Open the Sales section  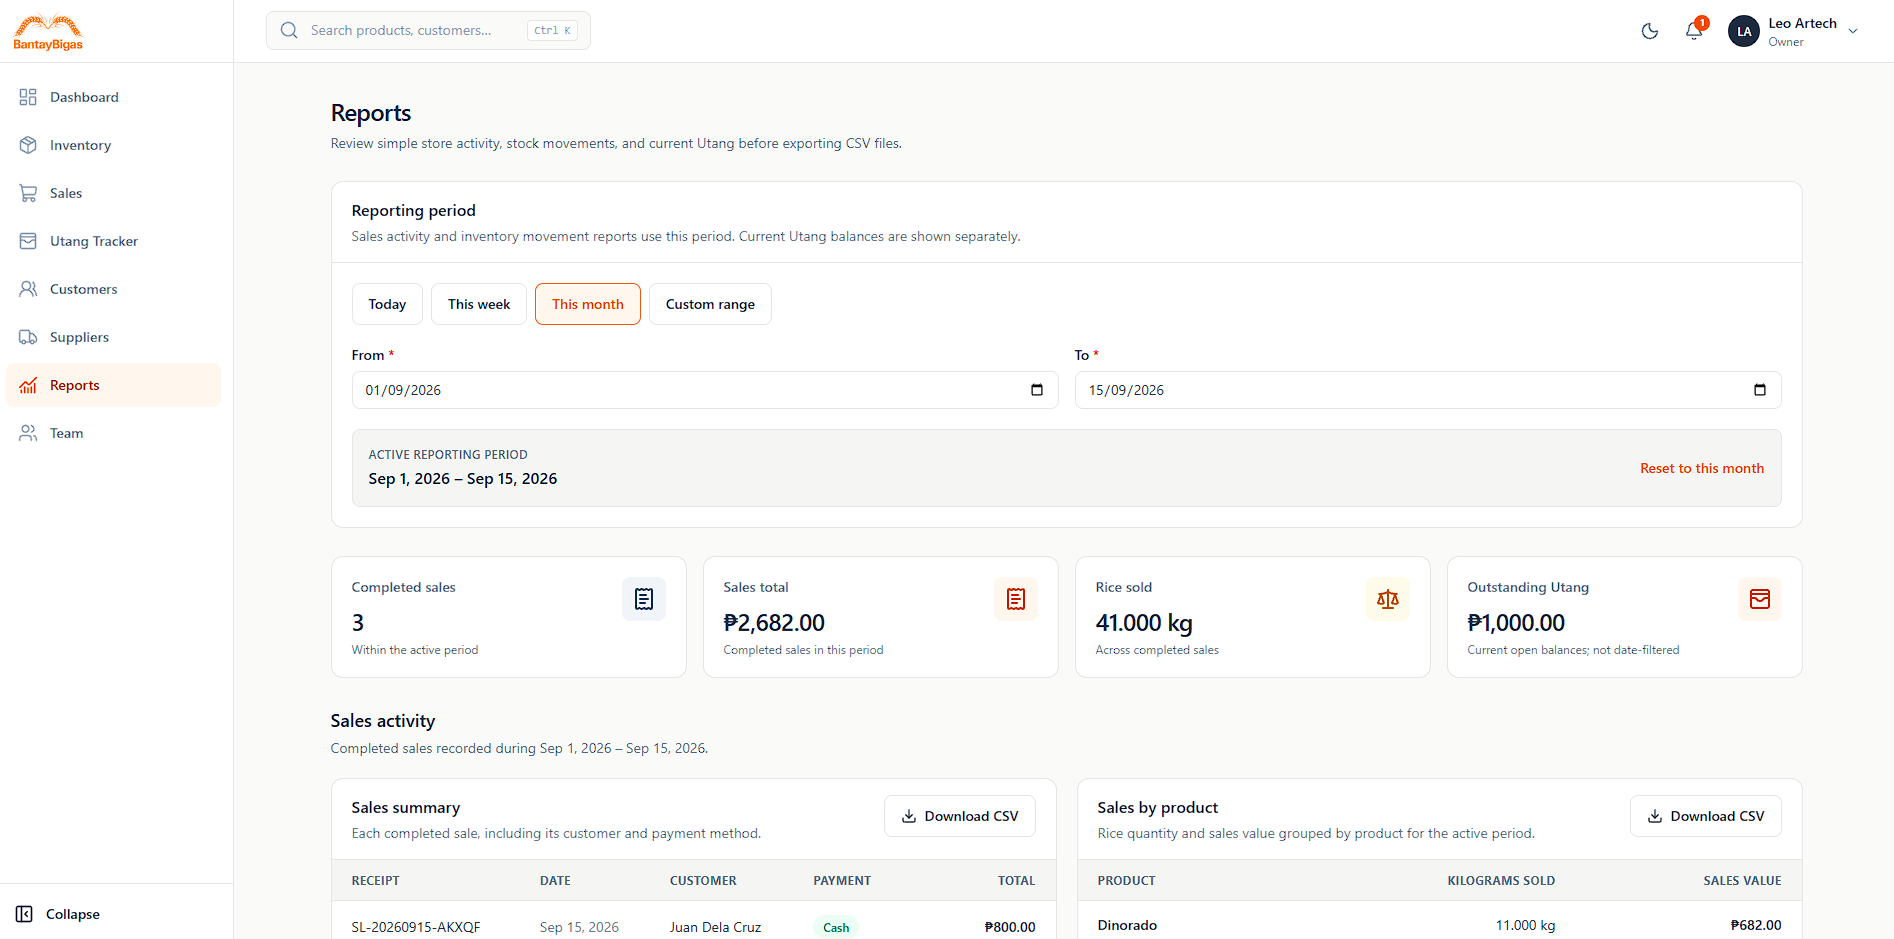click(113, 193)
